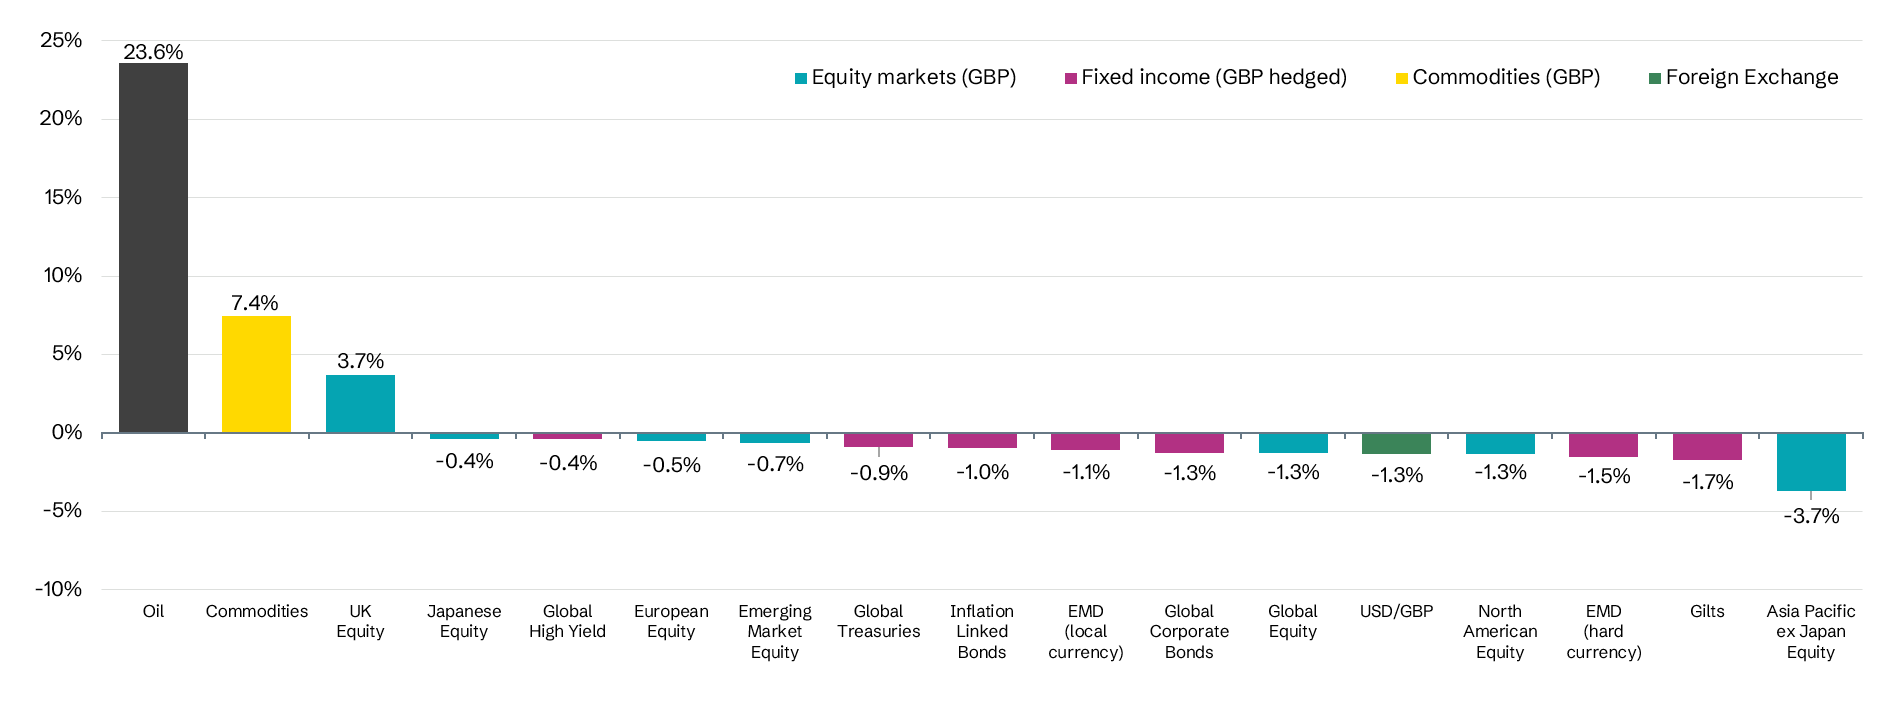The width and height of the screenshot is (1898, 717).
Task: Click the Gilts axis label
Action: [x=1707, y=611]
